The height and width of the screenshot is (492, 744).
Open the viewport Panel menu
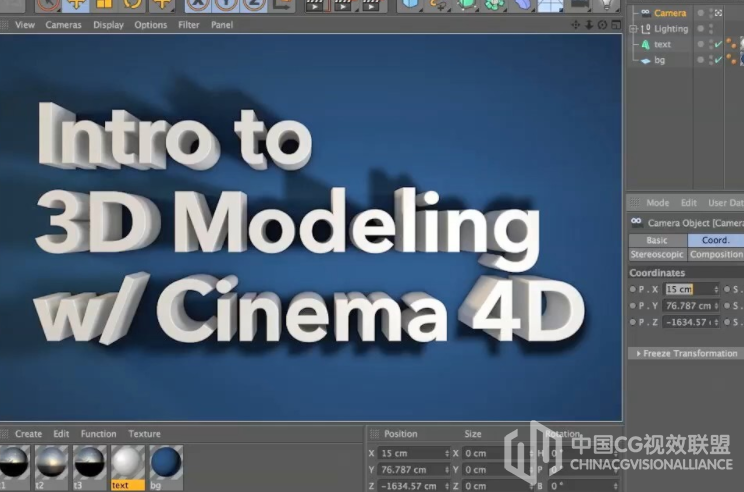pyautogui.click(x=222, y=25)
